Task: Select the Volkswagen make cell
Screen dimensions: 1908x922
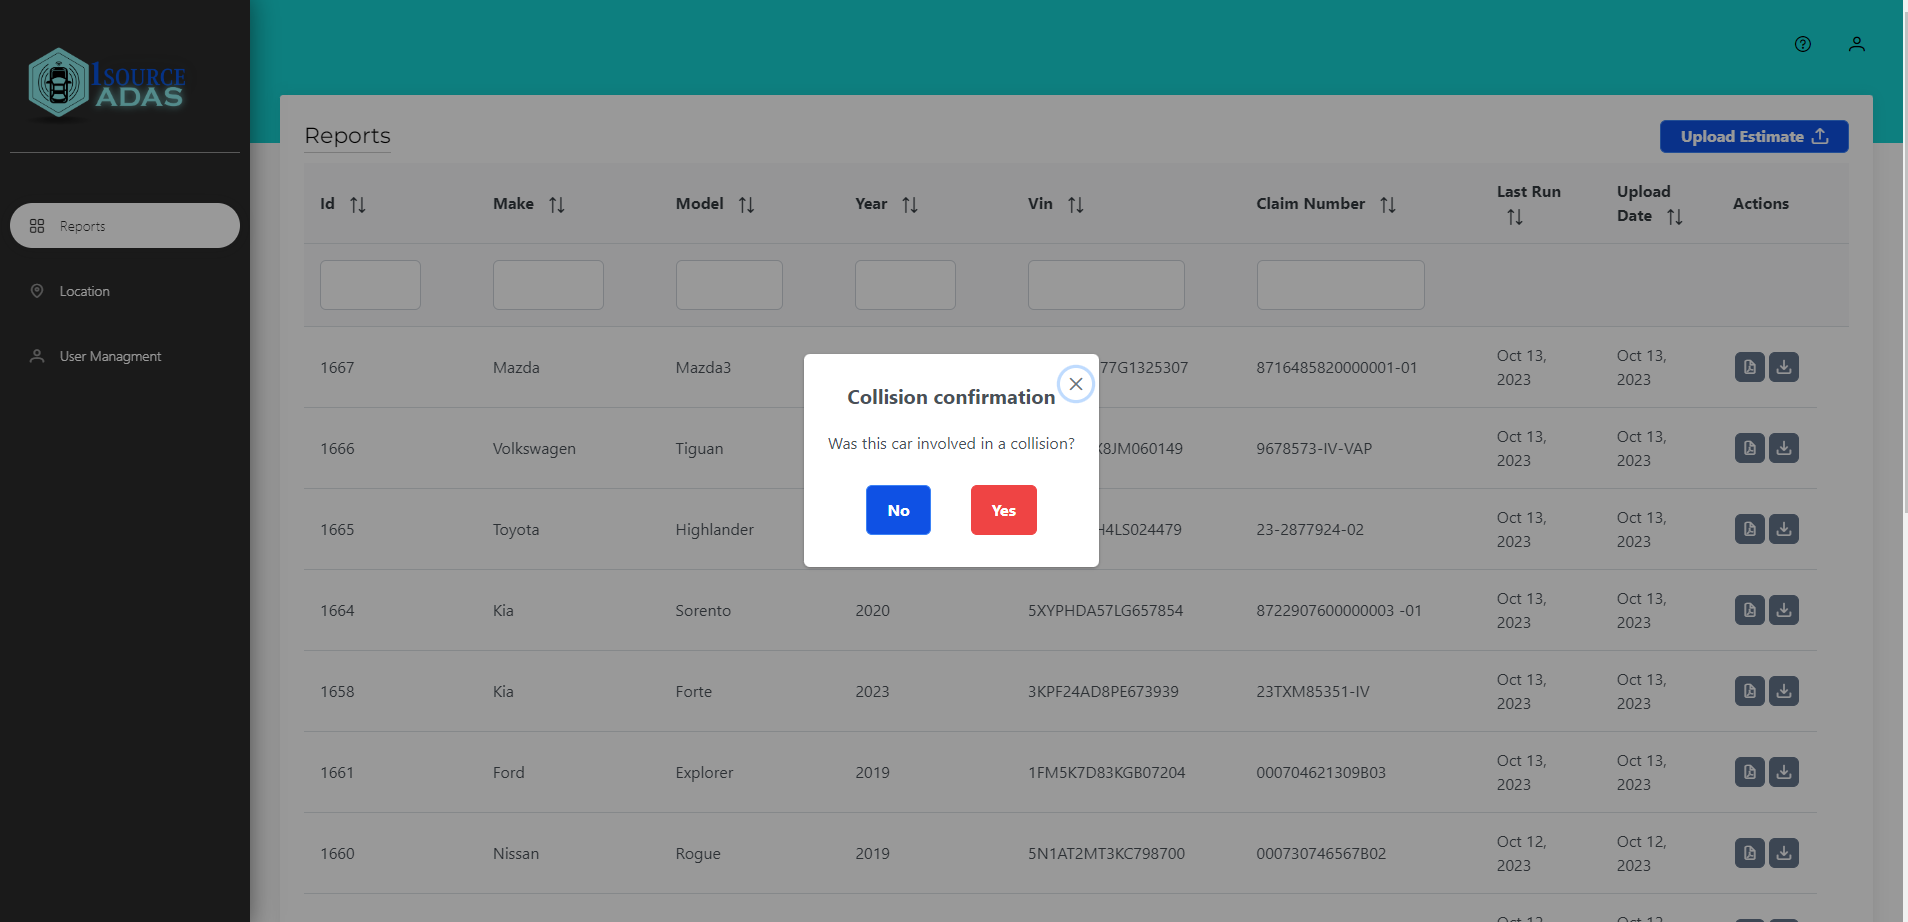Action: point(534,449)
